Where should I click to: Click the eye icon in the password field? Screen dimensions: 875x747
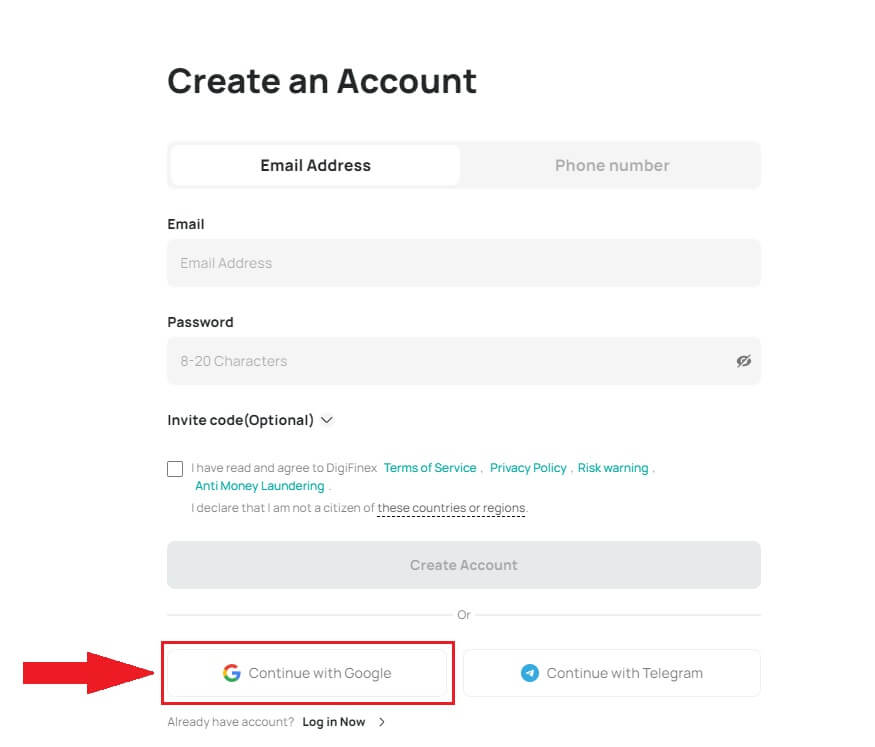tap(743, 361)
